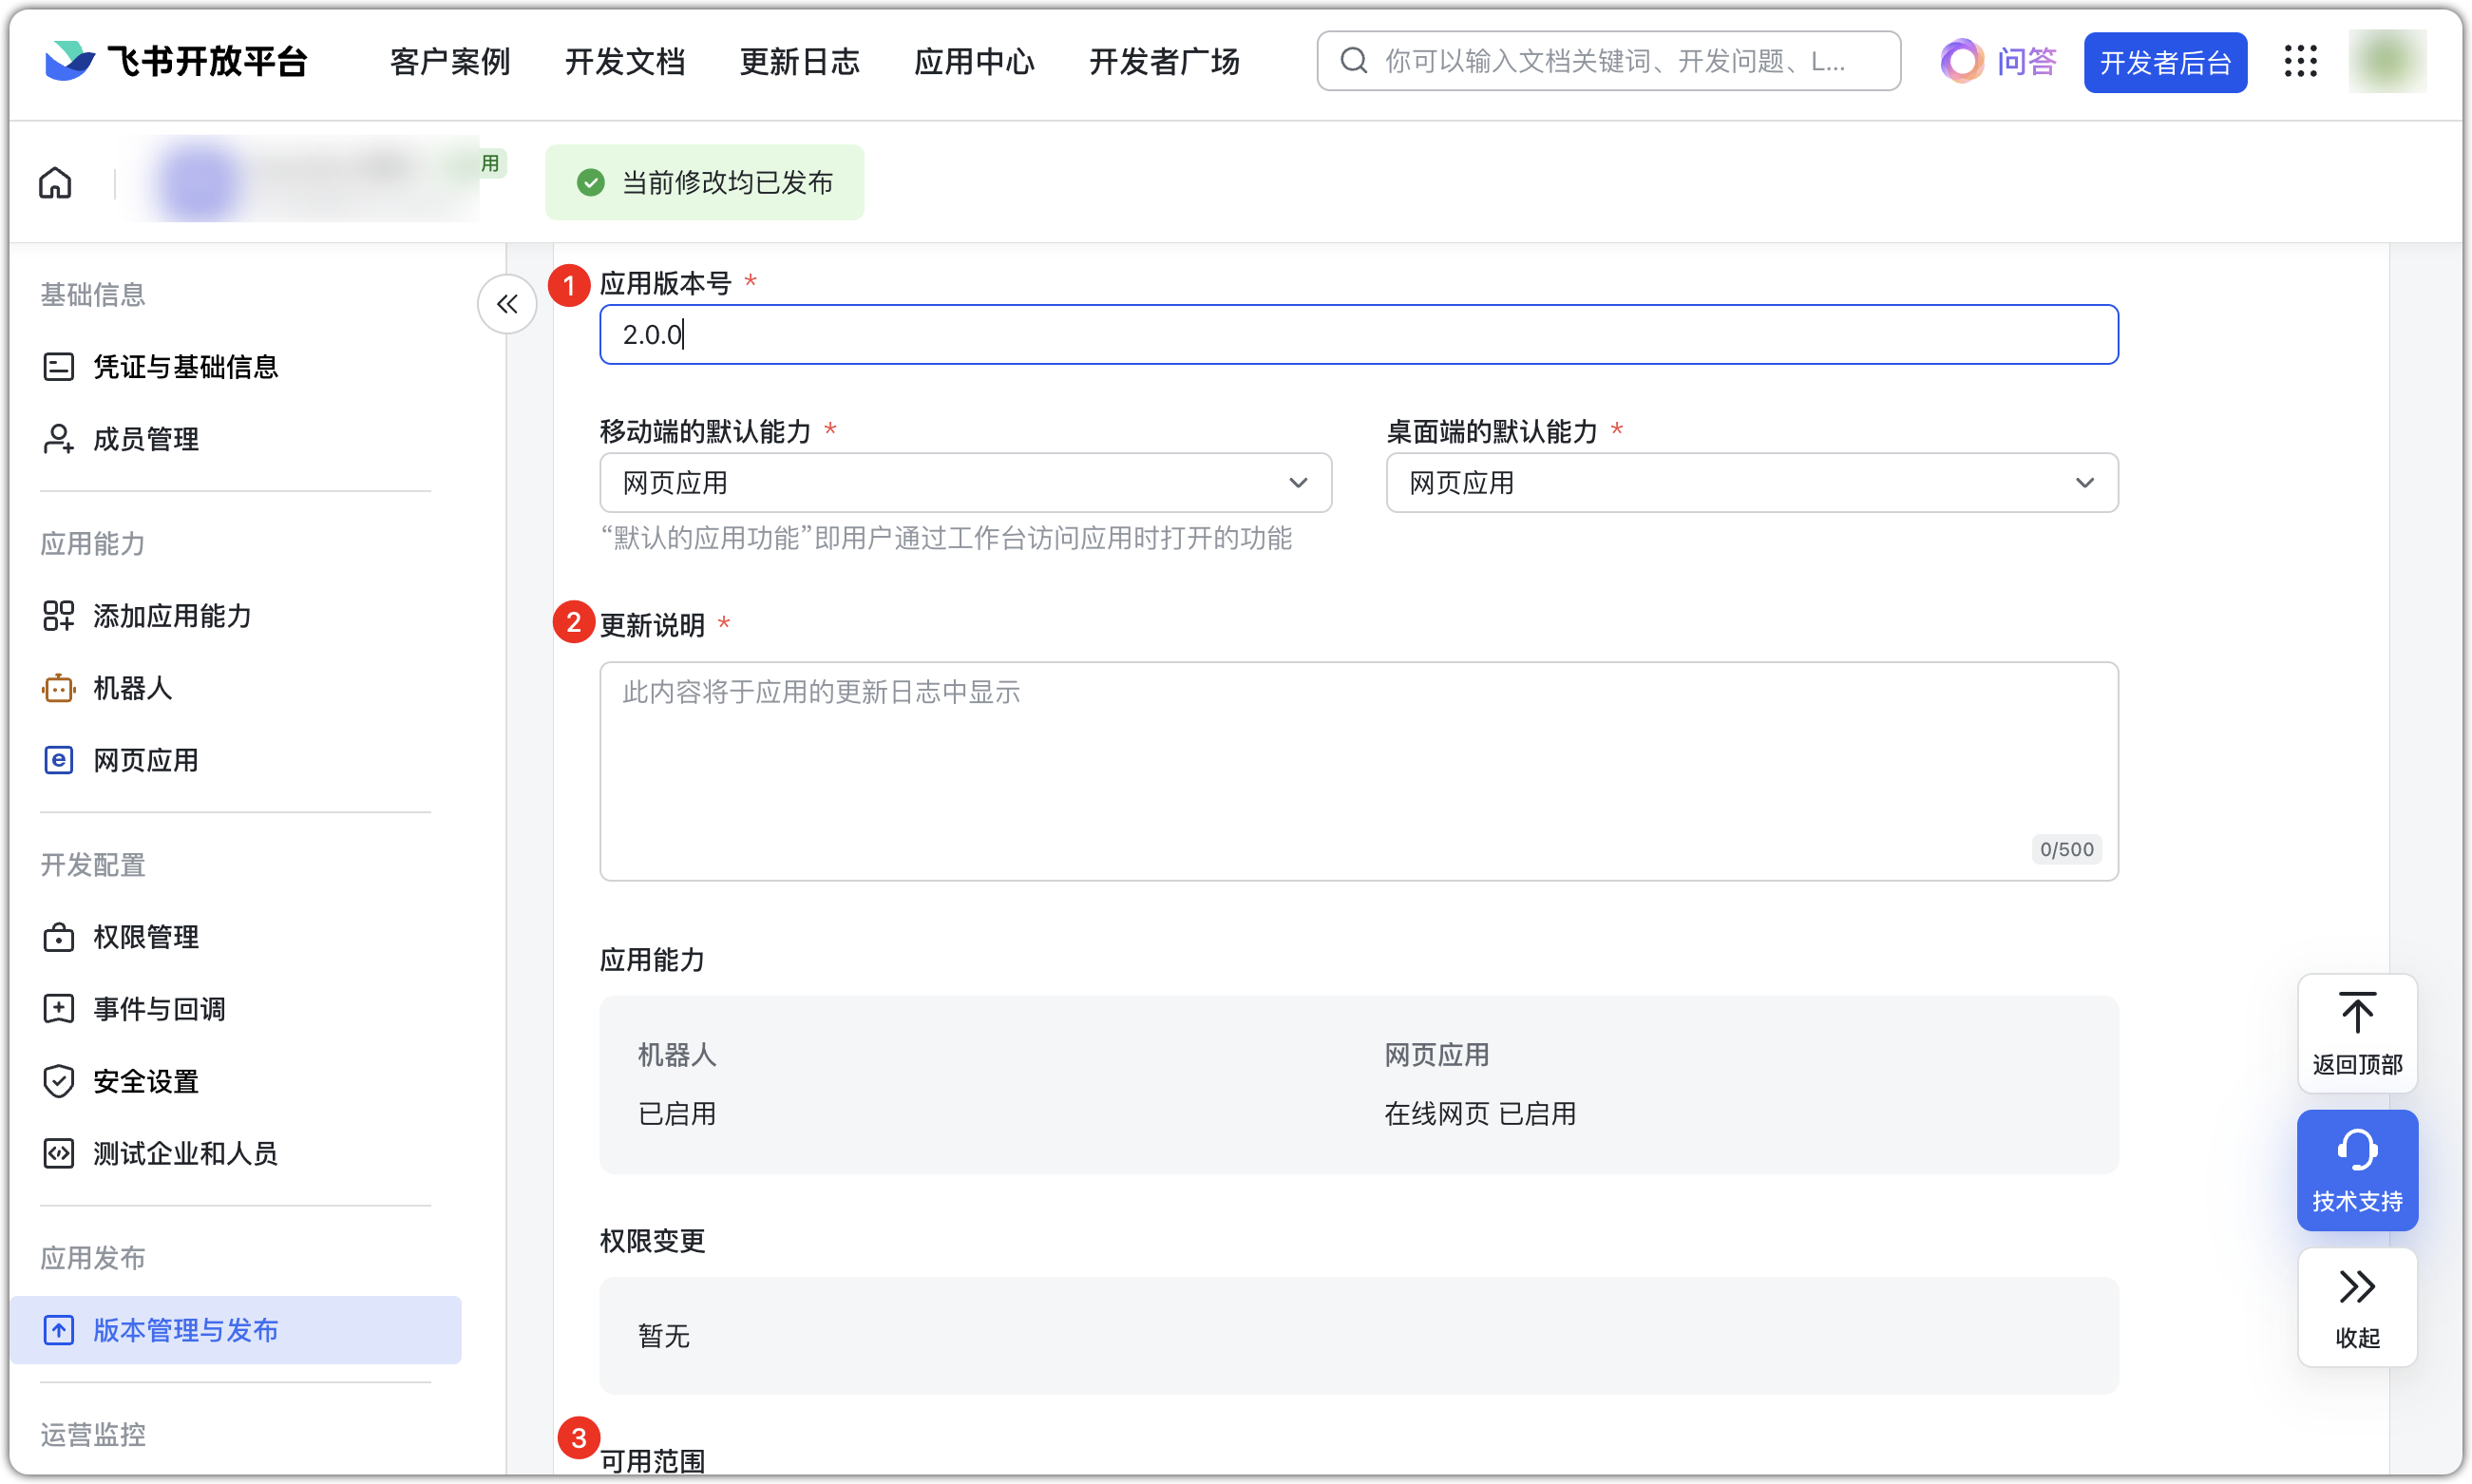Viewport: 2472px width, 1484px height.
Task: Open 网页应用 from the sidebar icon
Action: [59, 760]
